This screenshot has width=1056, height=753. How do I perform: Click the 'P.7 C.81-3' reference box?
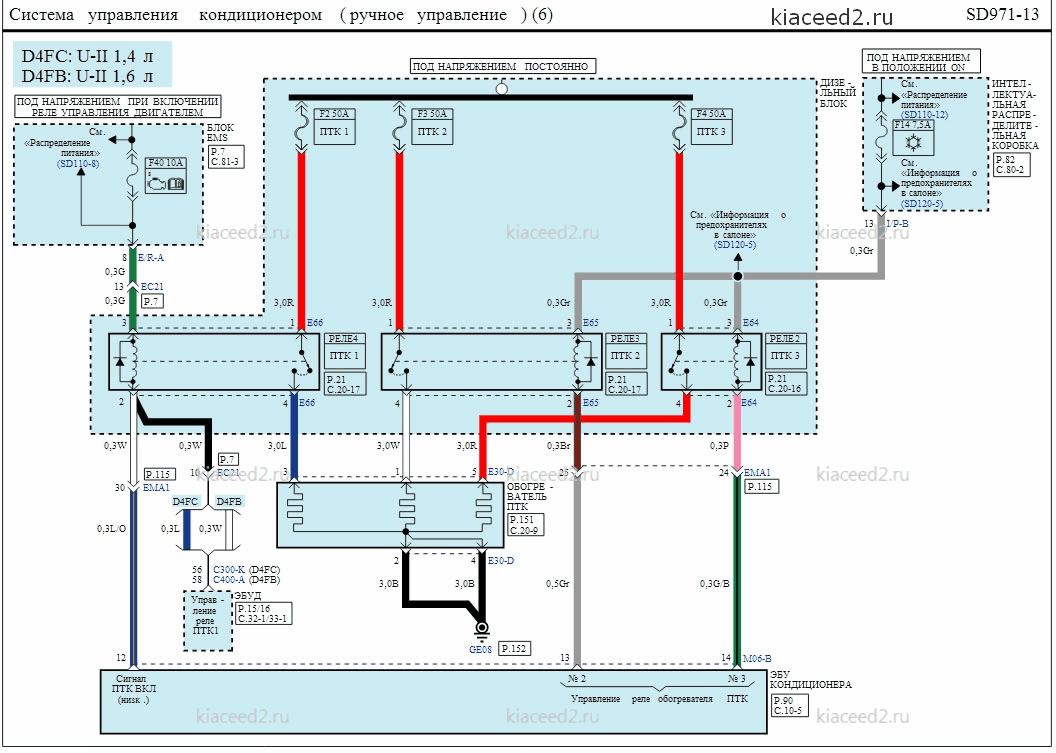click(x=225, y=156)
